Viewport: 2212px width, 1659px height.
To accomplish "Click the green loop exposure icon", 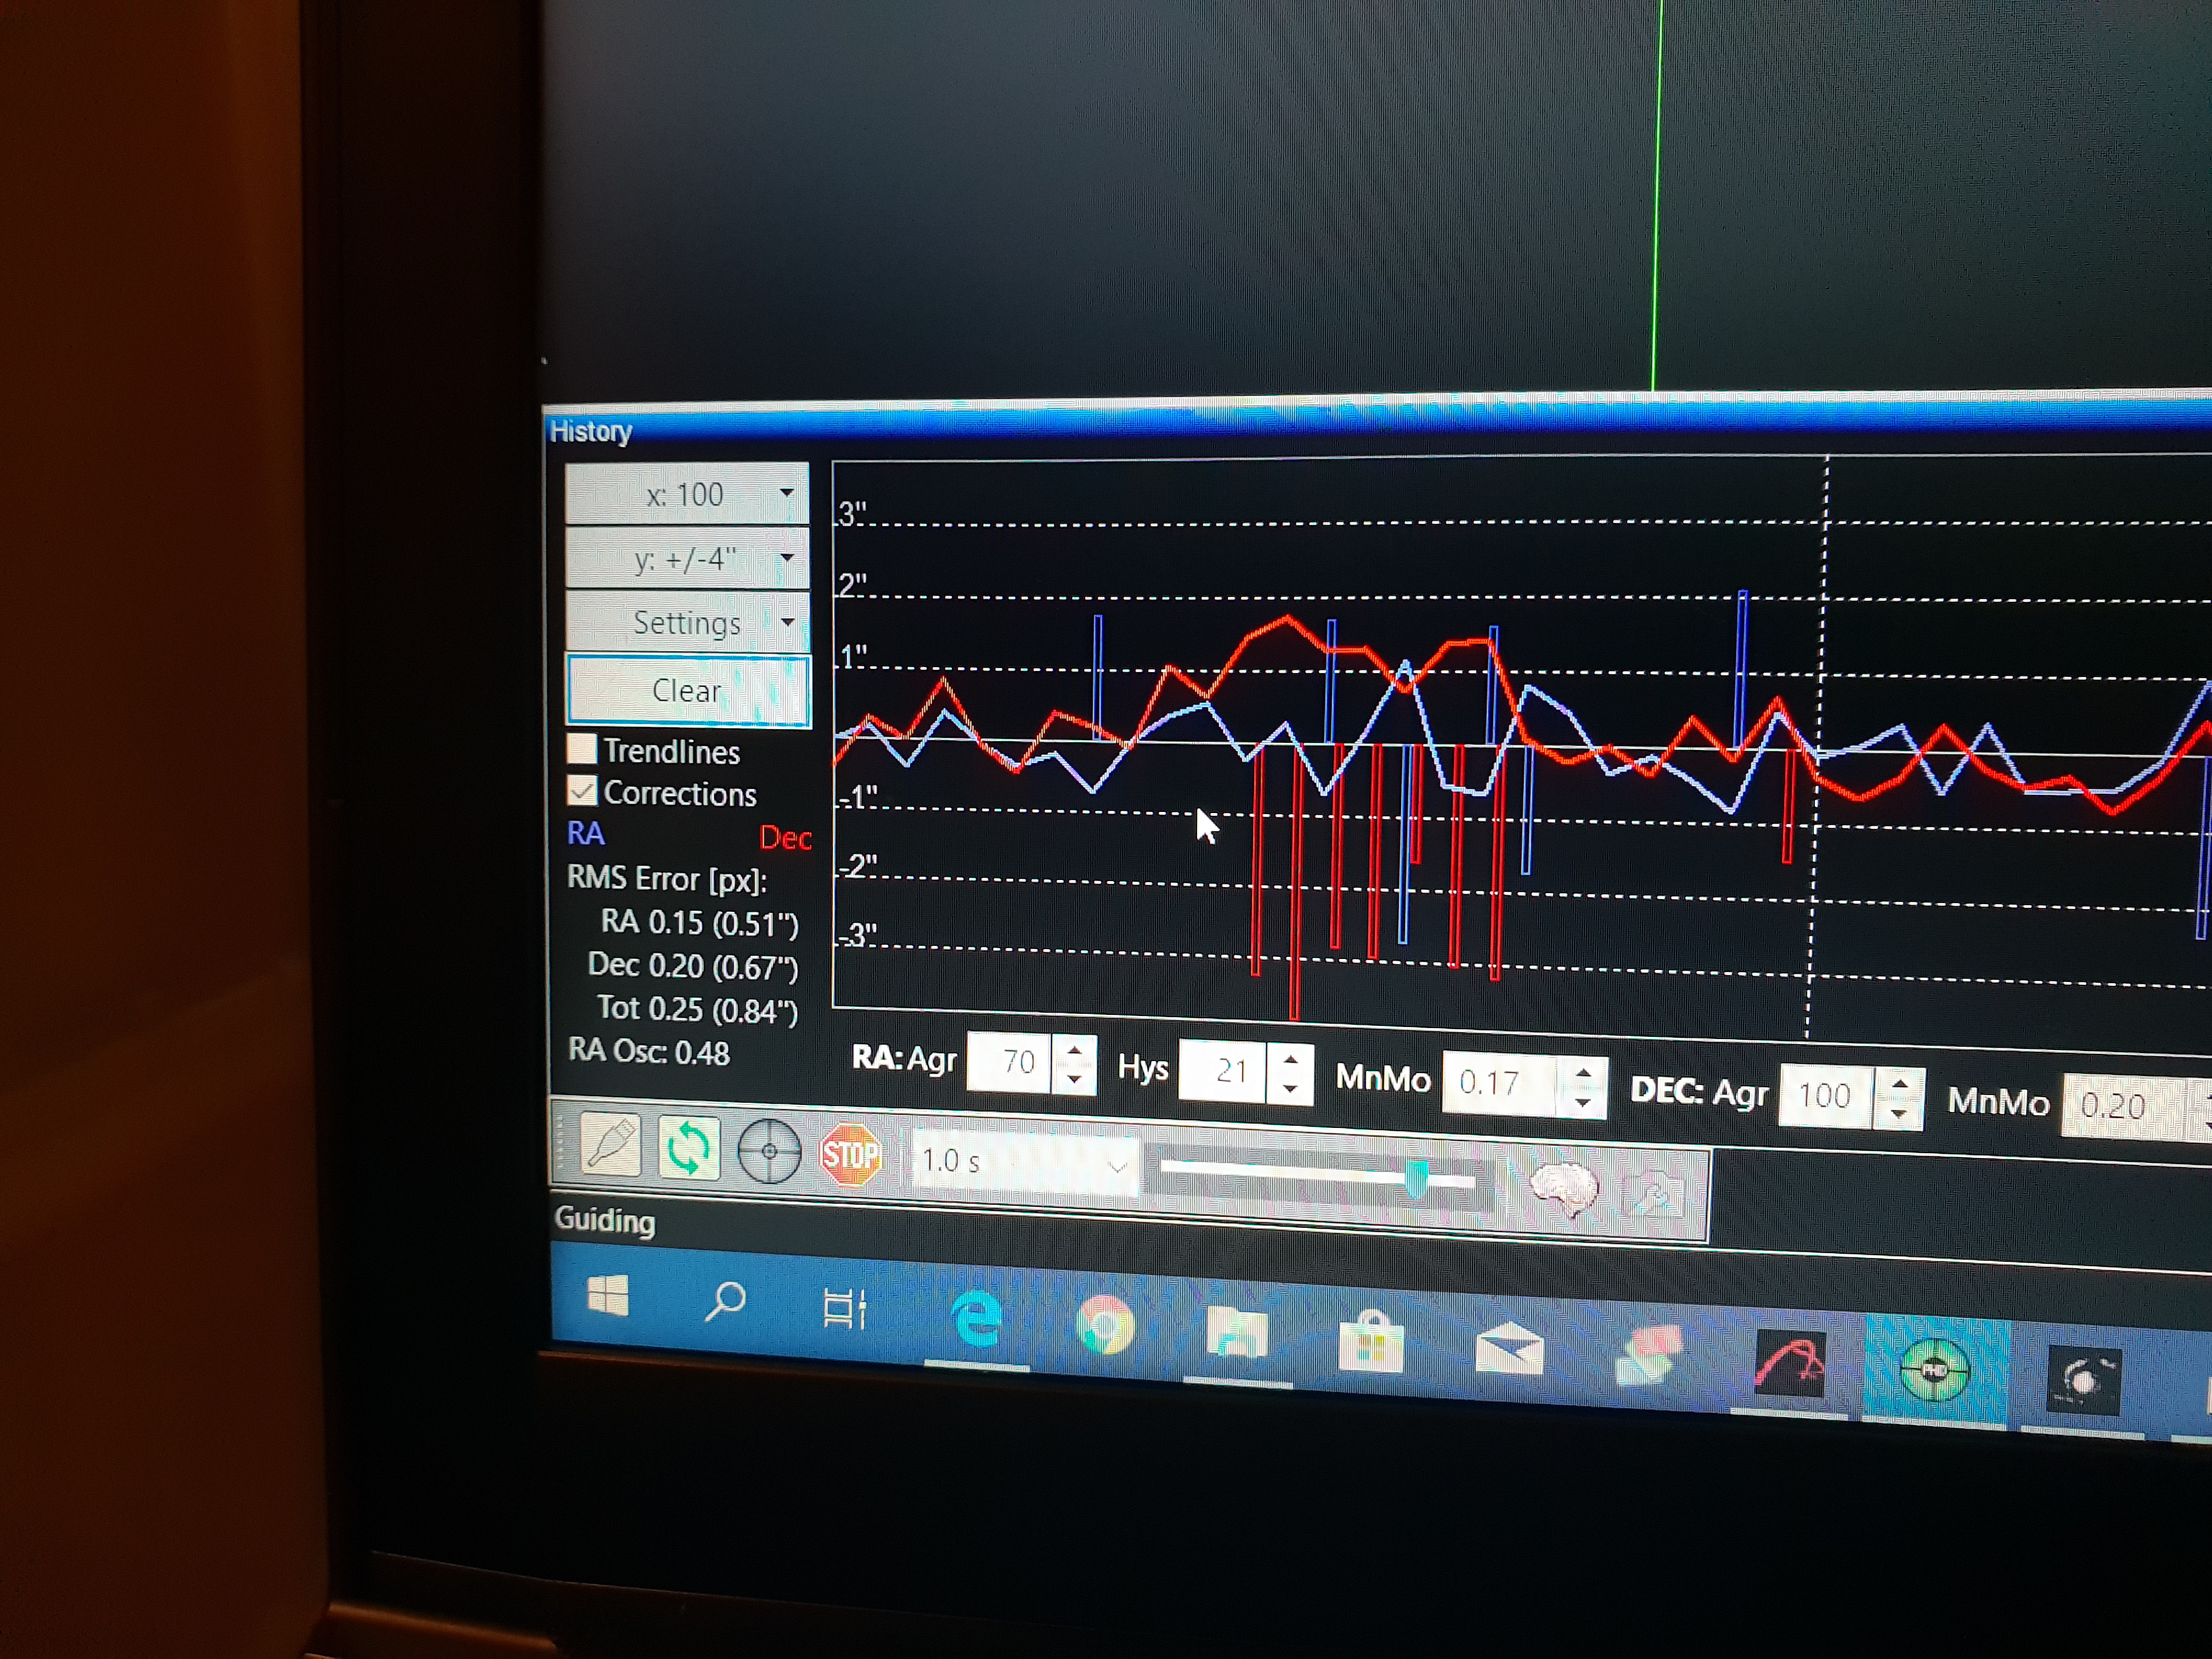I will pos(689,1148).
